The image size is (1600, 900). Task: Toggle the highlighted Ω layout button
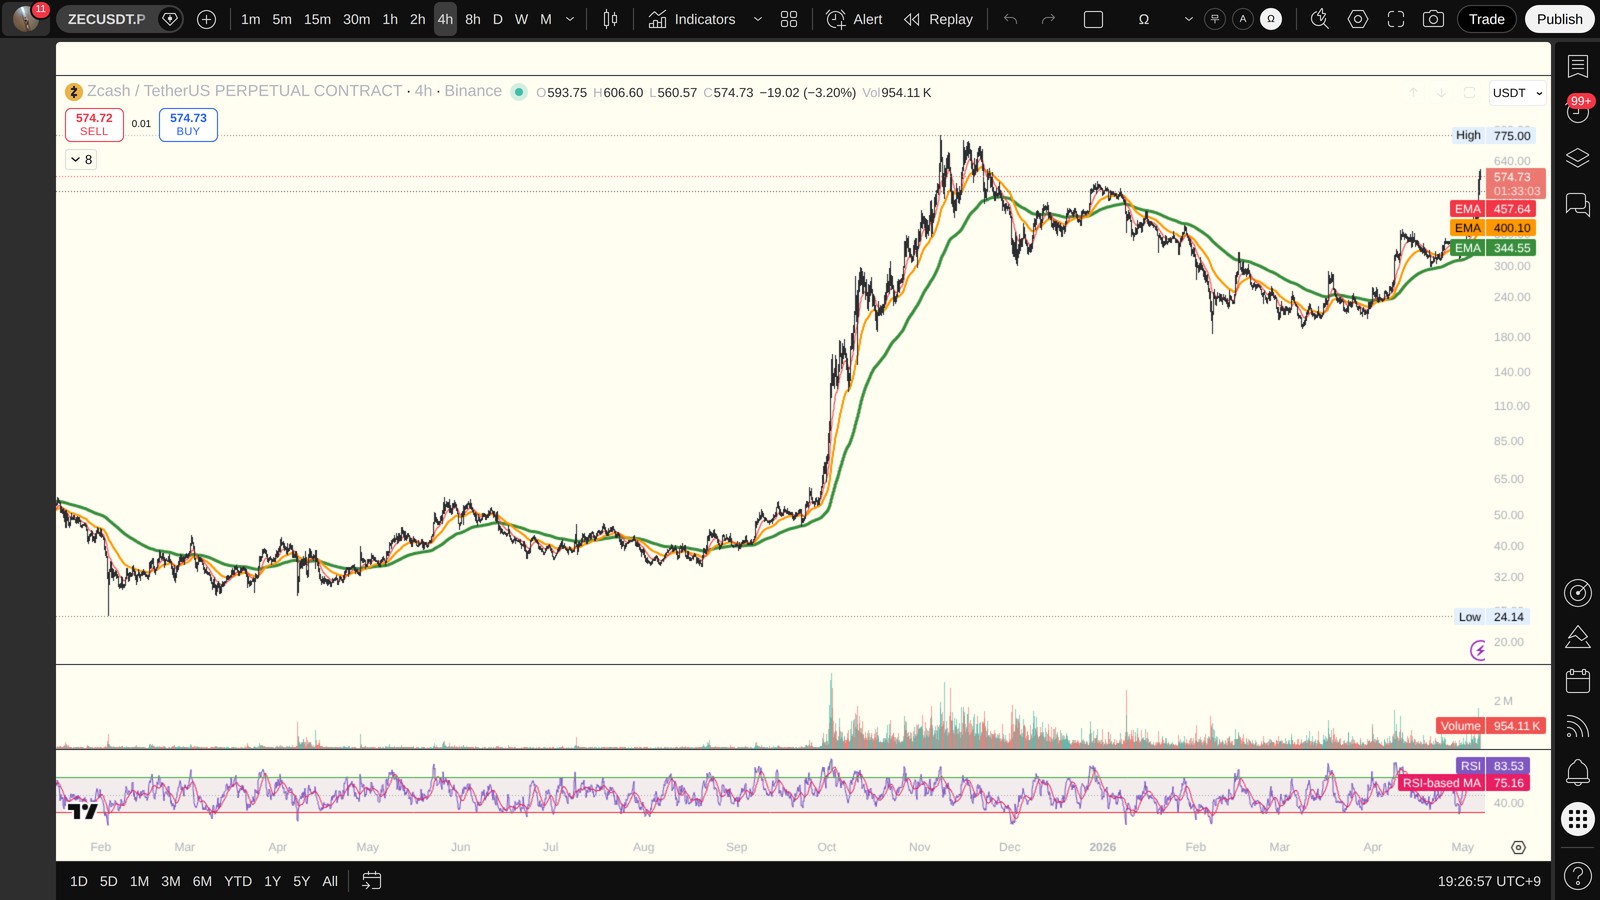1271,19
